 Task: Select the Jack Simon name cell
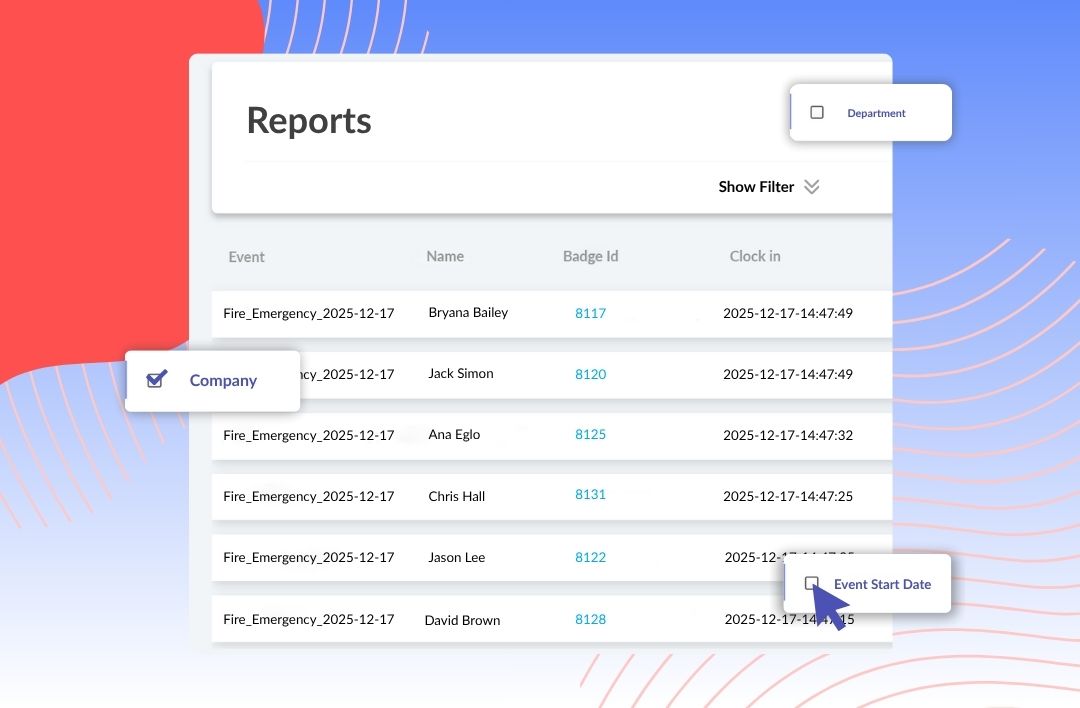pos(461,373)
